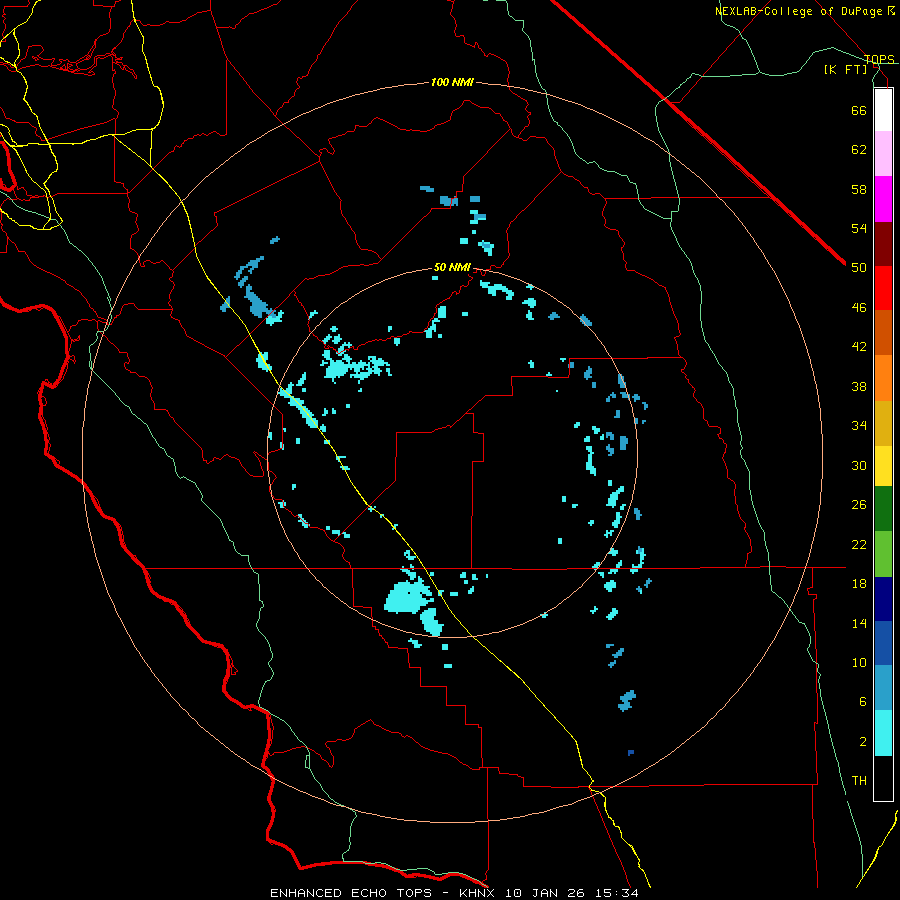This screenshot has height=900, width=900.
Task: Click the legend value '14'
Action: coord(859,623)
